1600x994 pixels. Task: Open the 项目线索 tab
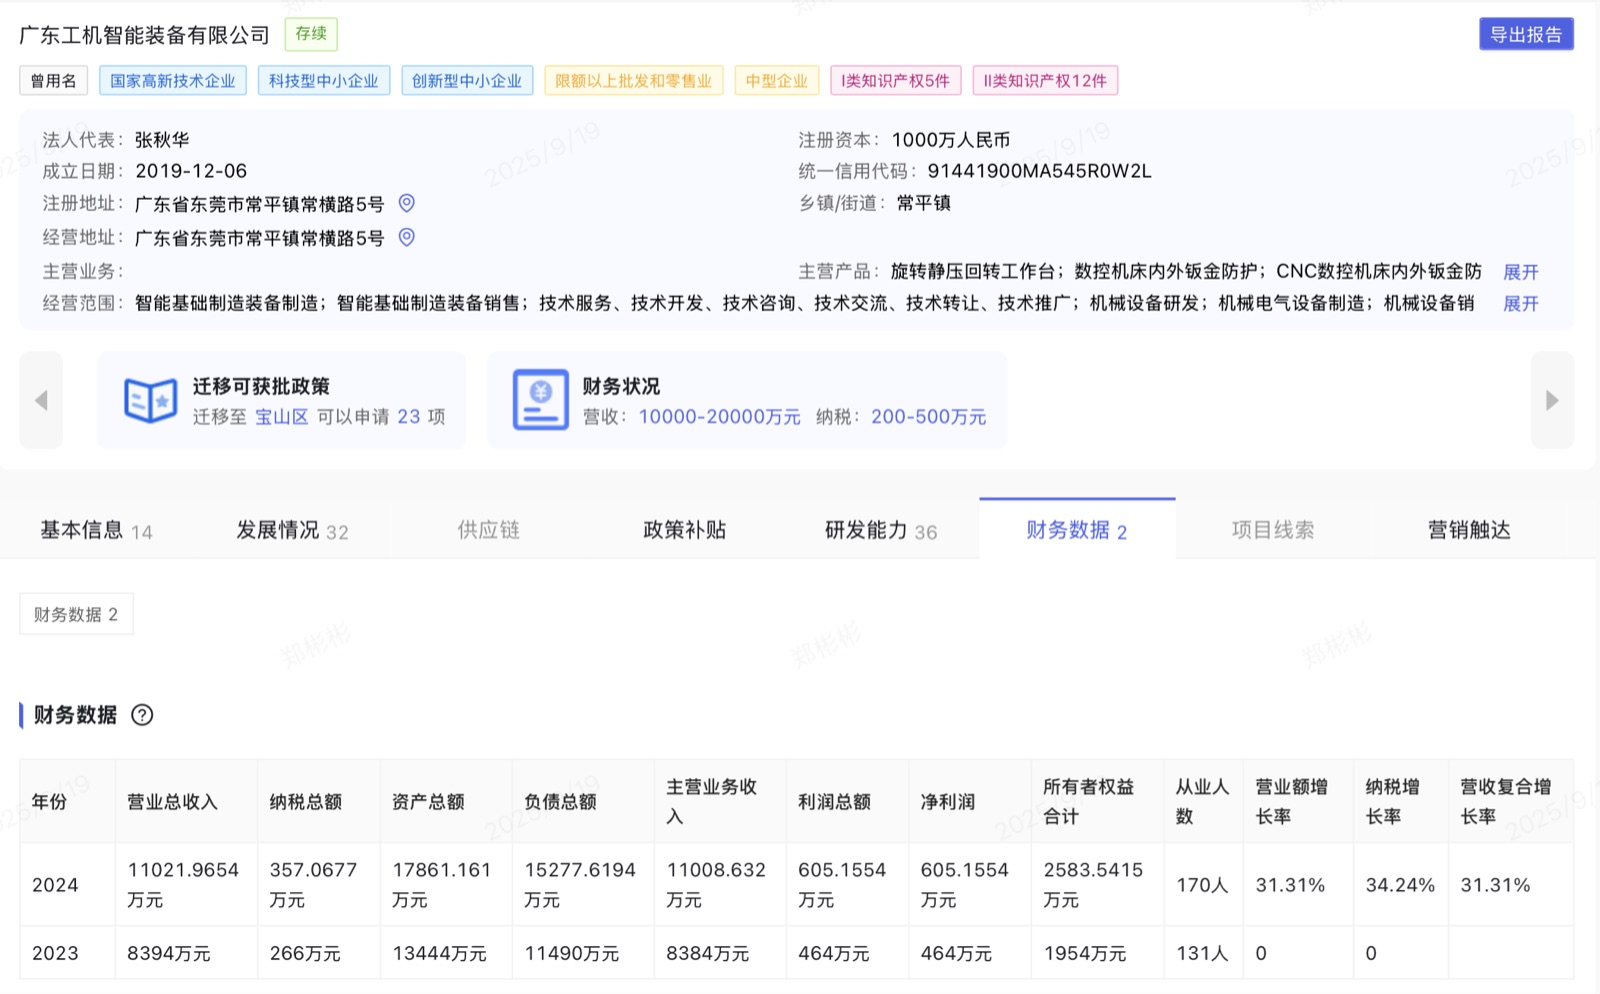pos(1272,530)
